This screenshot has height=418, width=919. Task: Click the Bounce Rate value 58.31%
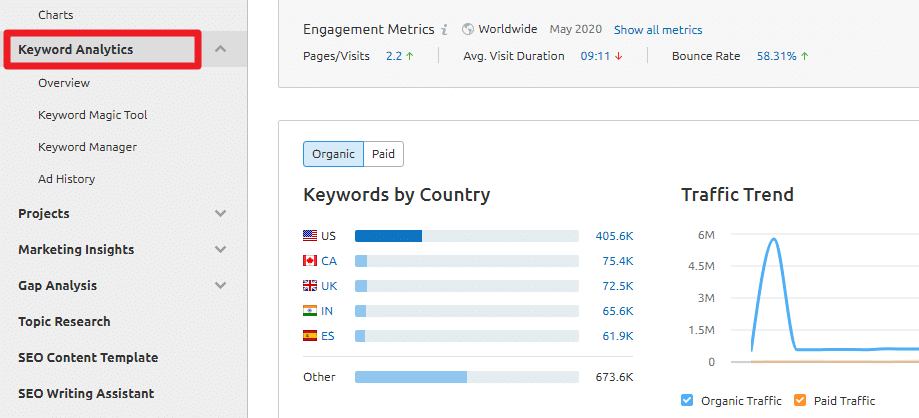coord(777,56)
